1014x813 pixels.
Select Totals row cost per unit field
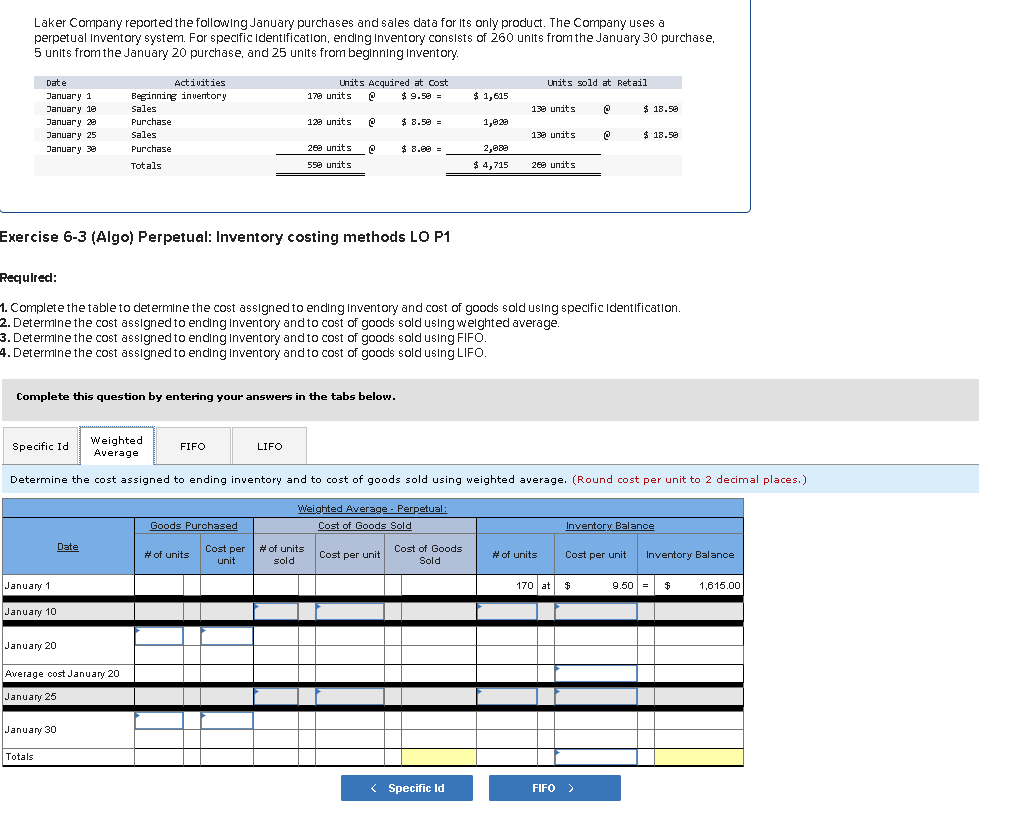click(596, 757)
